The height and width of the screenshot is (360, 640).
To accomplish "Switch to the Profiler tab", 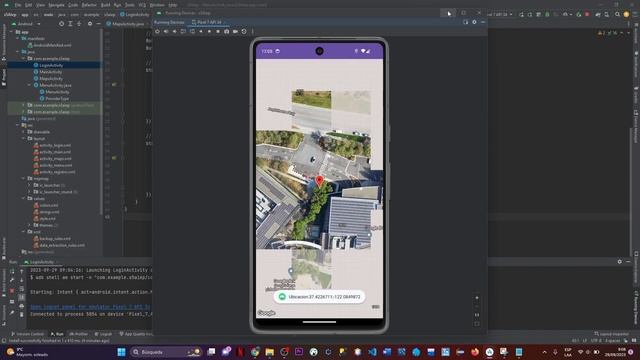I will coord(78,334).
